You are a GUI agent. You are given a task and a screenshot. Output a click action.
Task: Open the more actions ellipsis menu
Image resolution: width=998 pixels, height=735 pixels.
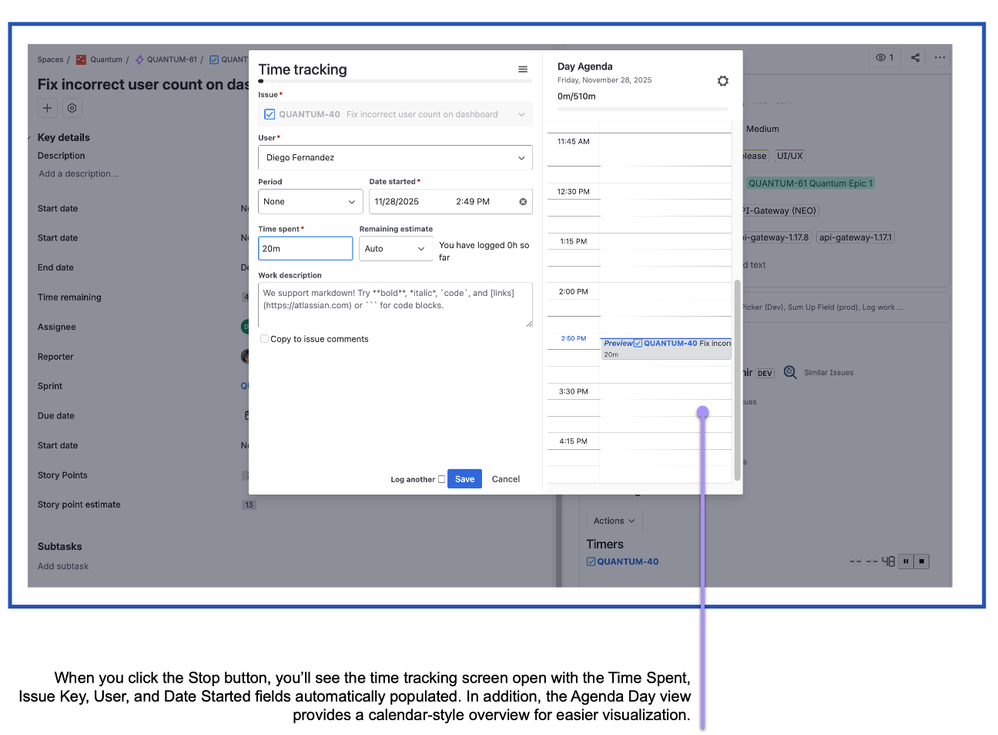point(939,57)
